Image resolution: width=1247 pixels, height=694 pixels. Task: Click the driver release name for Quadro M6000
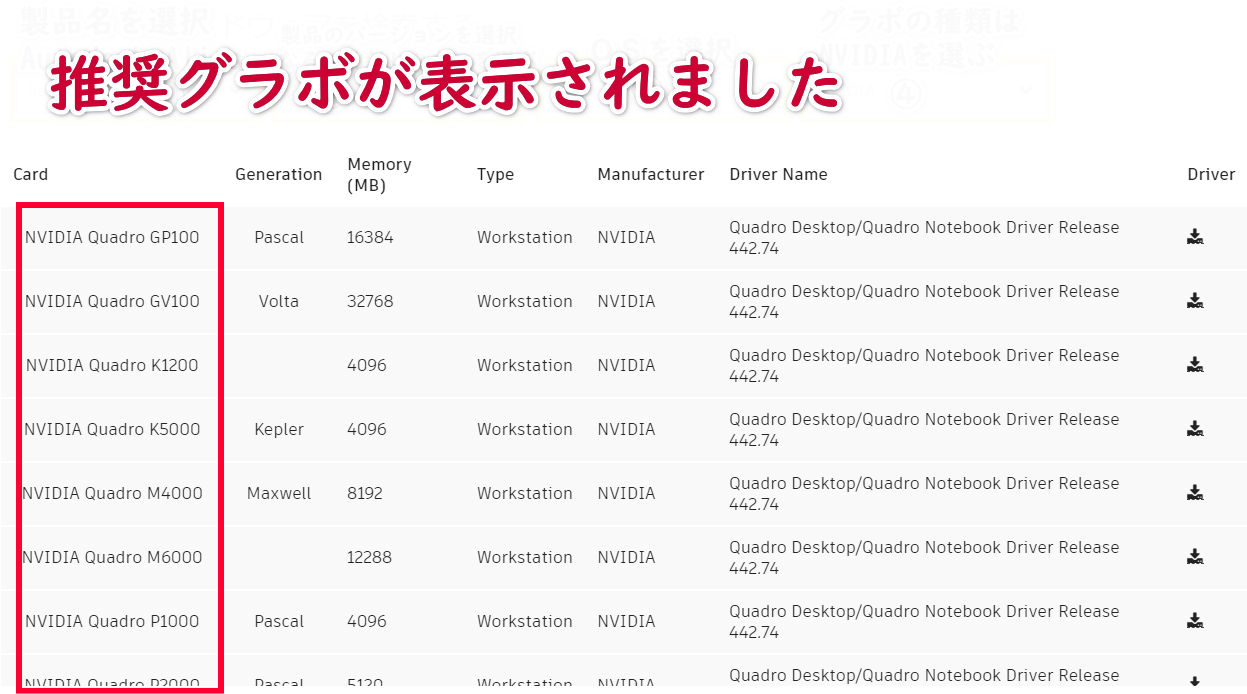tap(924, 557)
